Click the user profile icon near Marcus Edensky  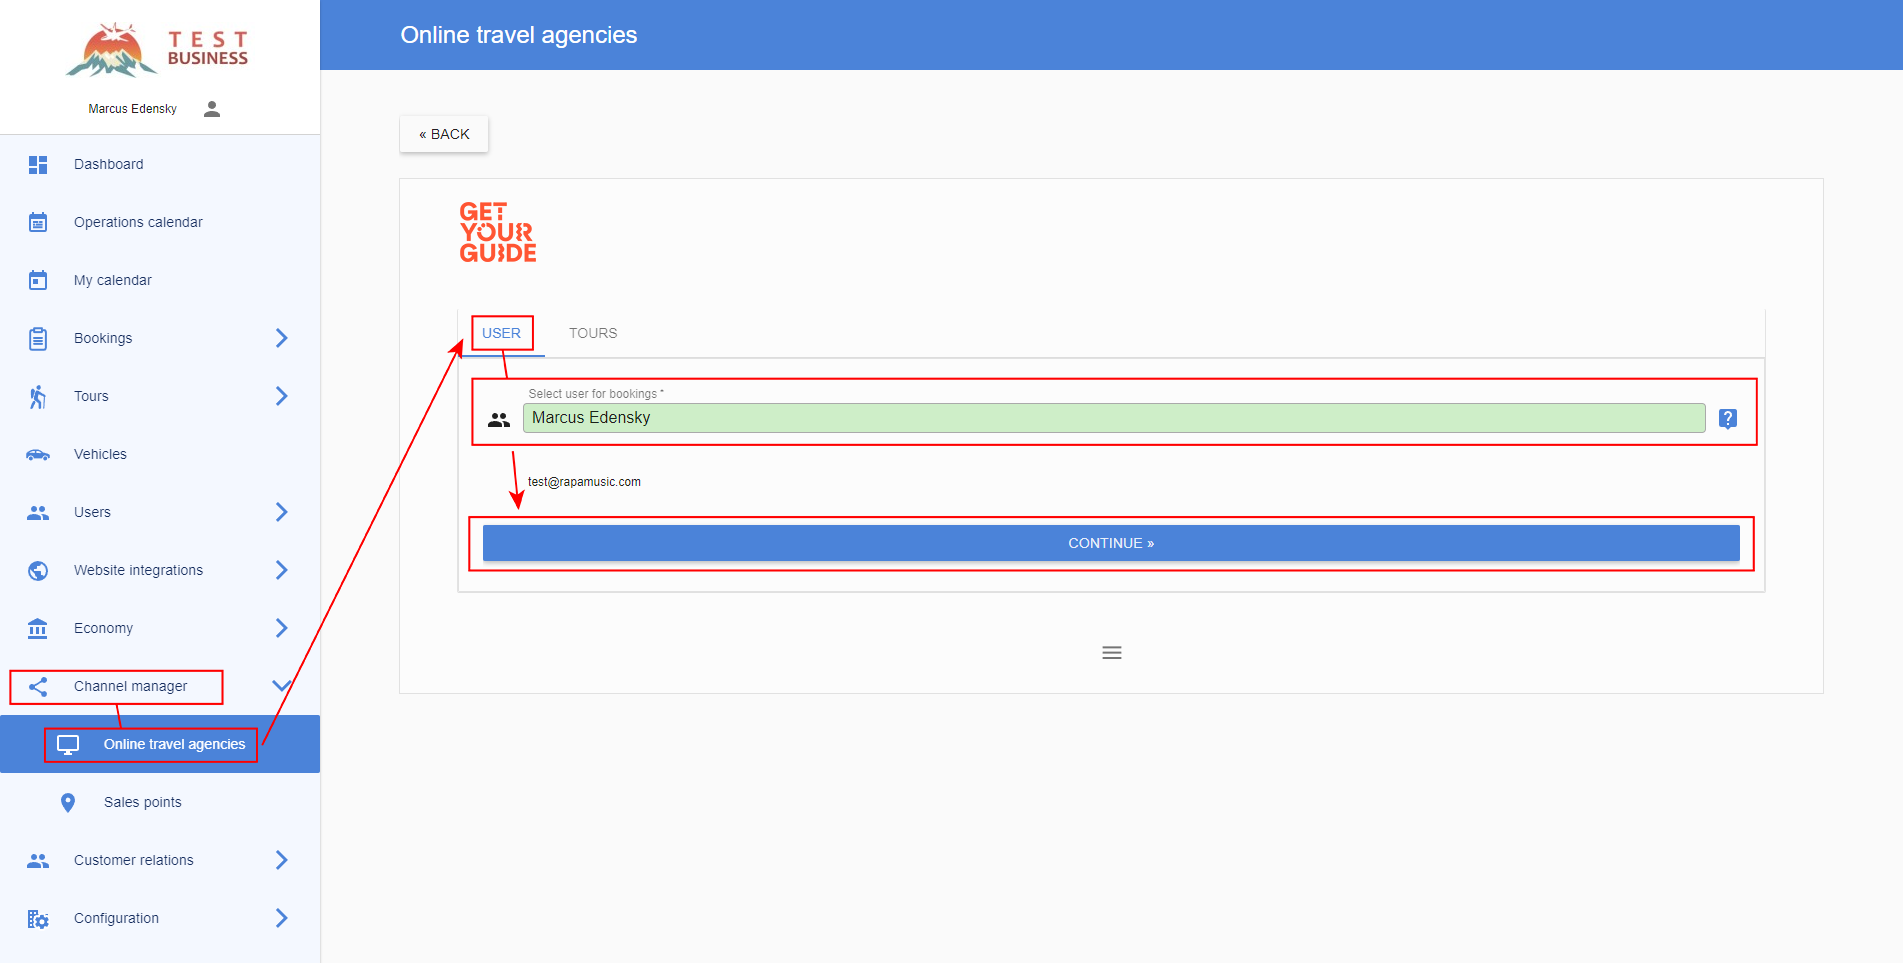tap(211, 109)
